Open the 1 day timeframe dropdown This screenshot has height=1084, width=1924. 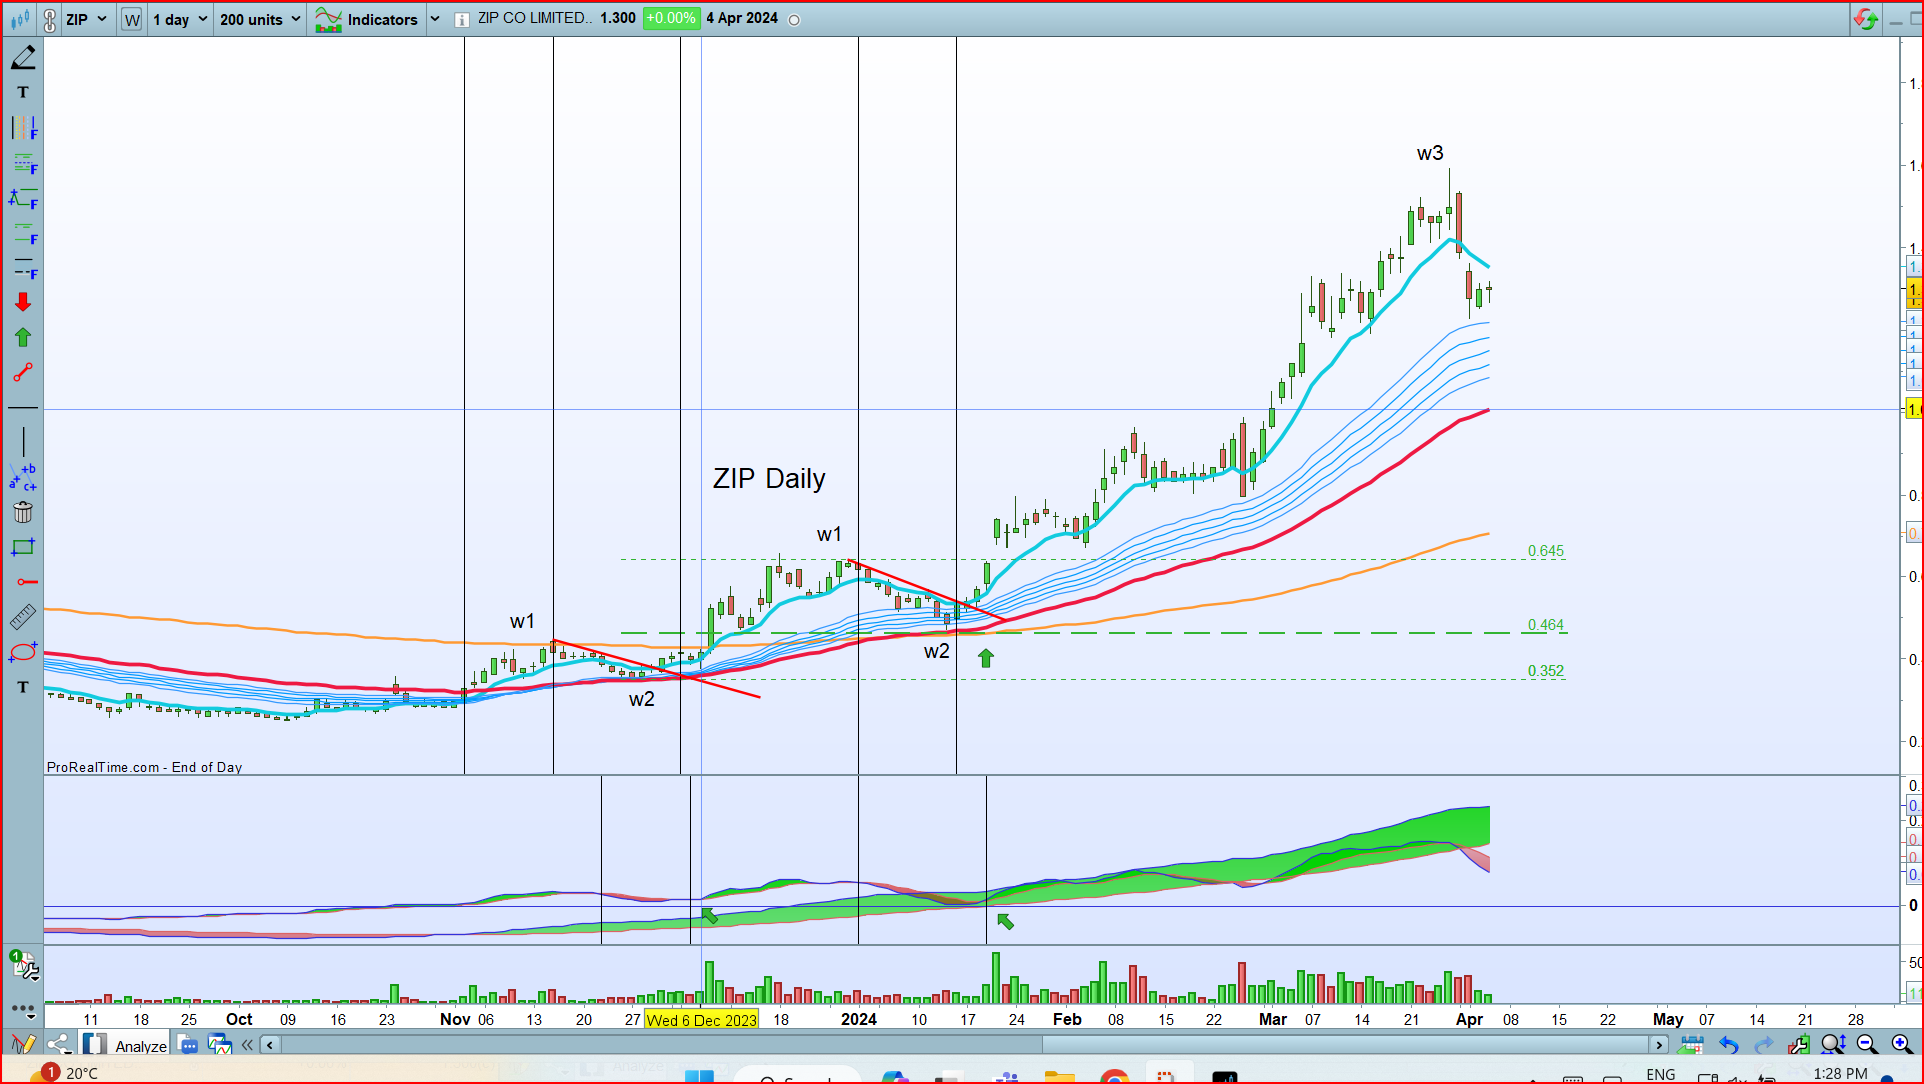180,19
